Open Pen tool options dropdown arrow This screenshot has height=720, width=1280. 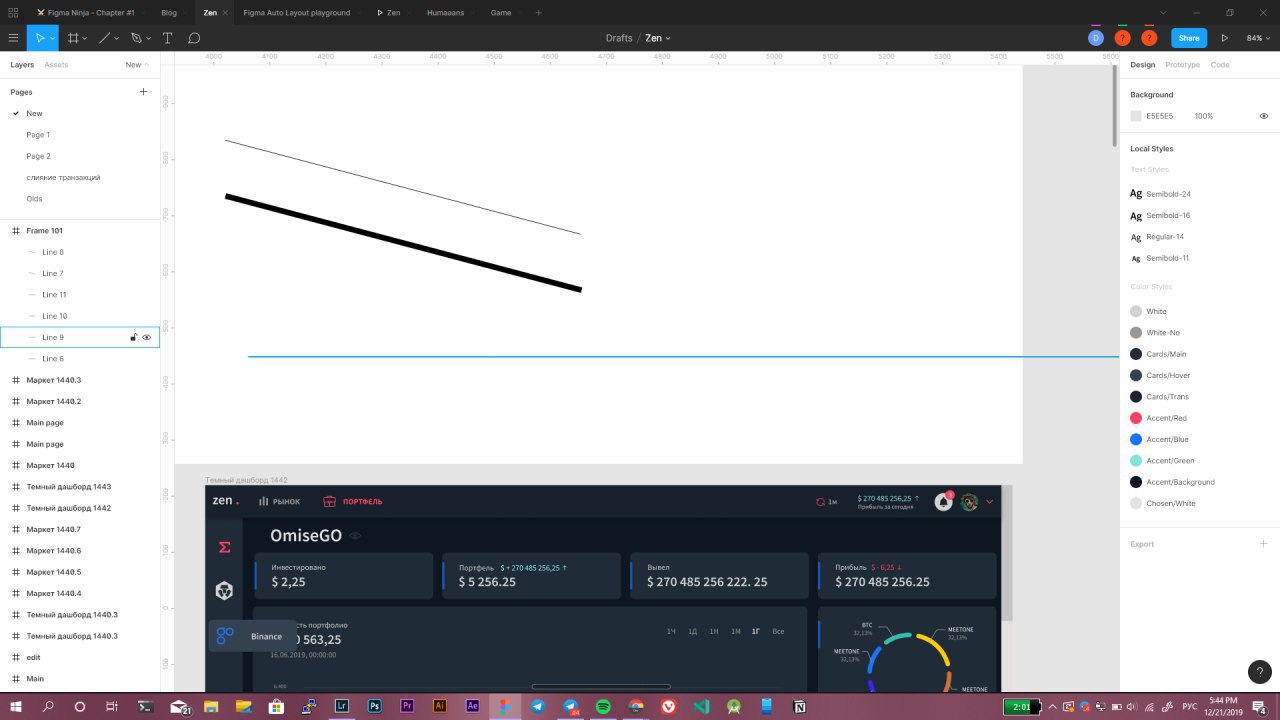point(148,38)
